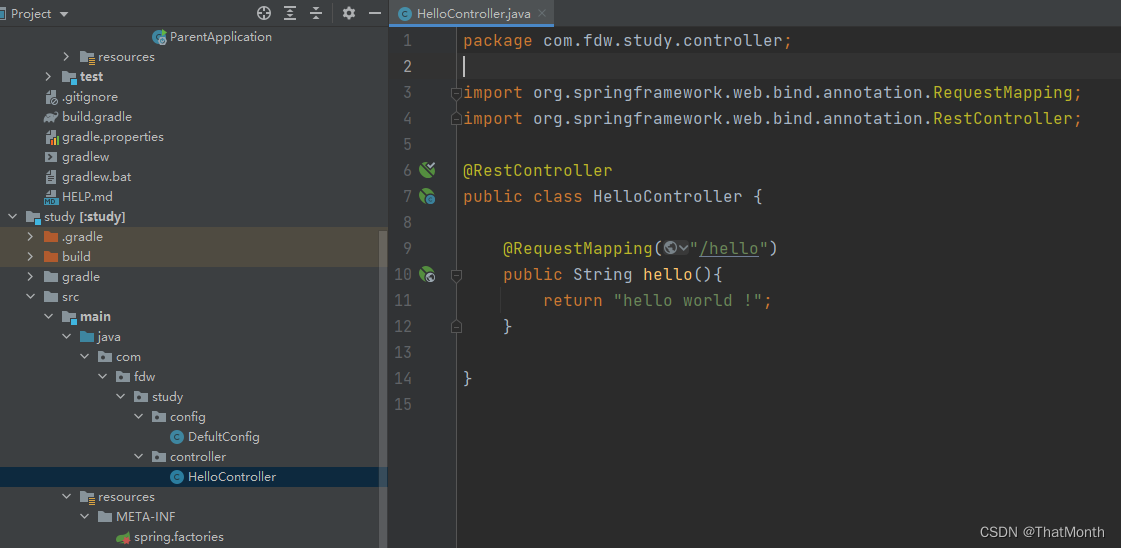Expand the resources folder under ParentApplication
The height and width of the screenshot is (548, 1121).
point(66,56)
